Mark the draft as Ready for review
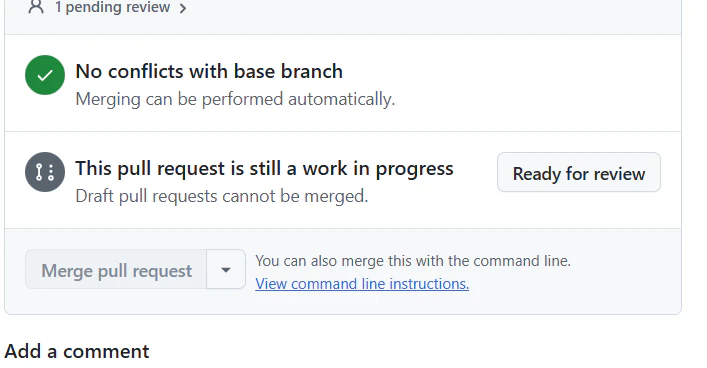This screenshot has width=707, height=368. pyautogui.click(x=579, y=172)
